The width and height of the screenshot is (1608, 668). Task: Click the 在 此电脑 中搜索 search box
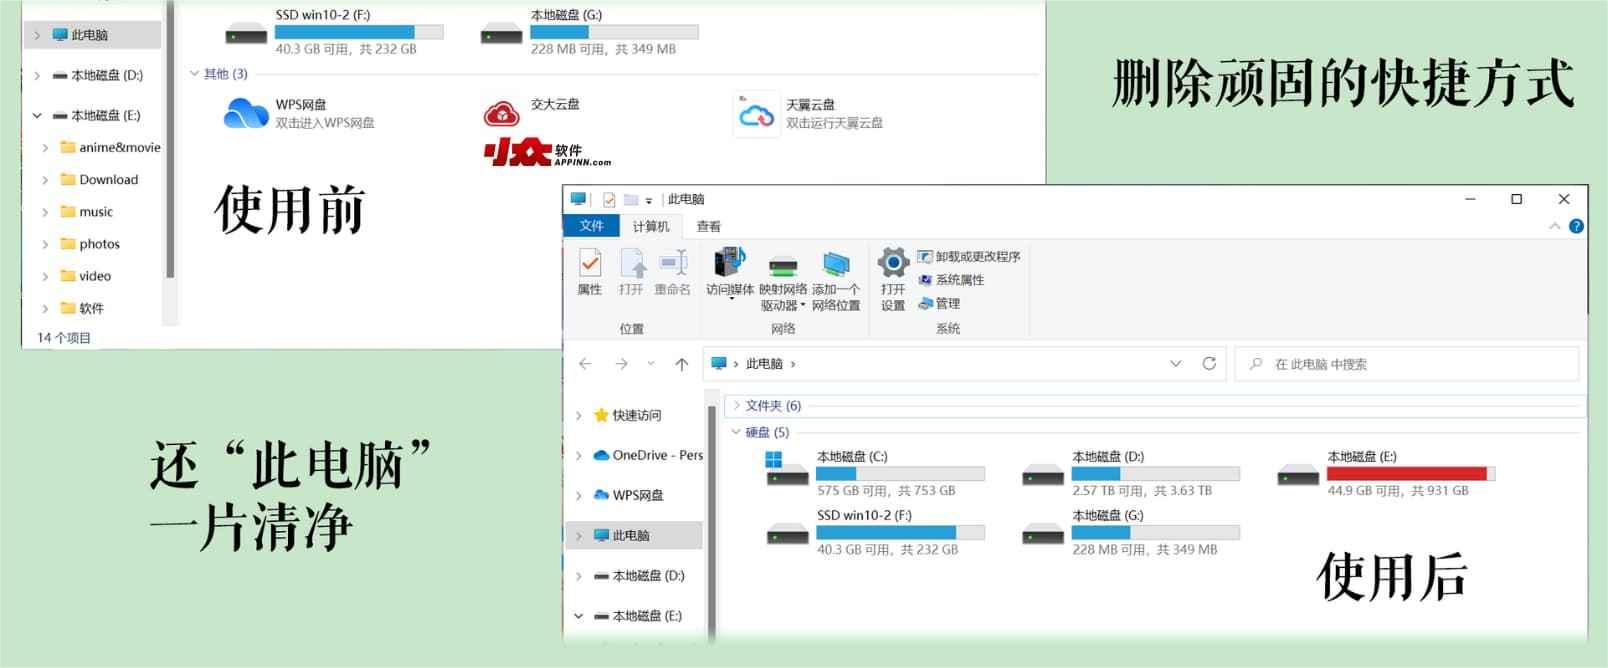(1407, 364)
